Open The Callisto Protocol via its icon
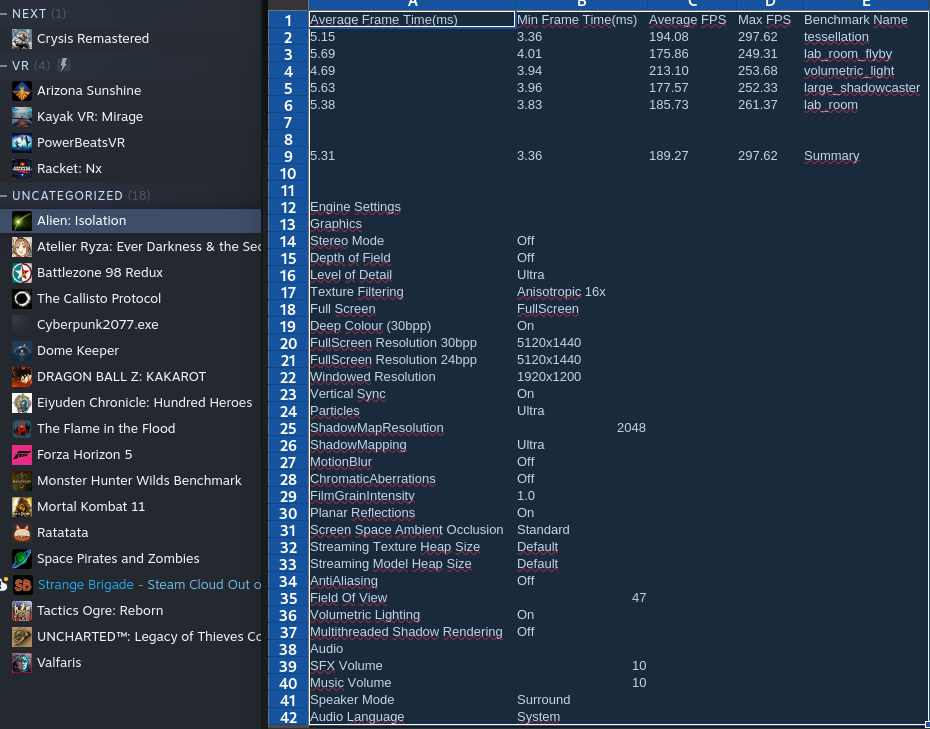This screenshot has width=930, height=729. pos(22,299)
